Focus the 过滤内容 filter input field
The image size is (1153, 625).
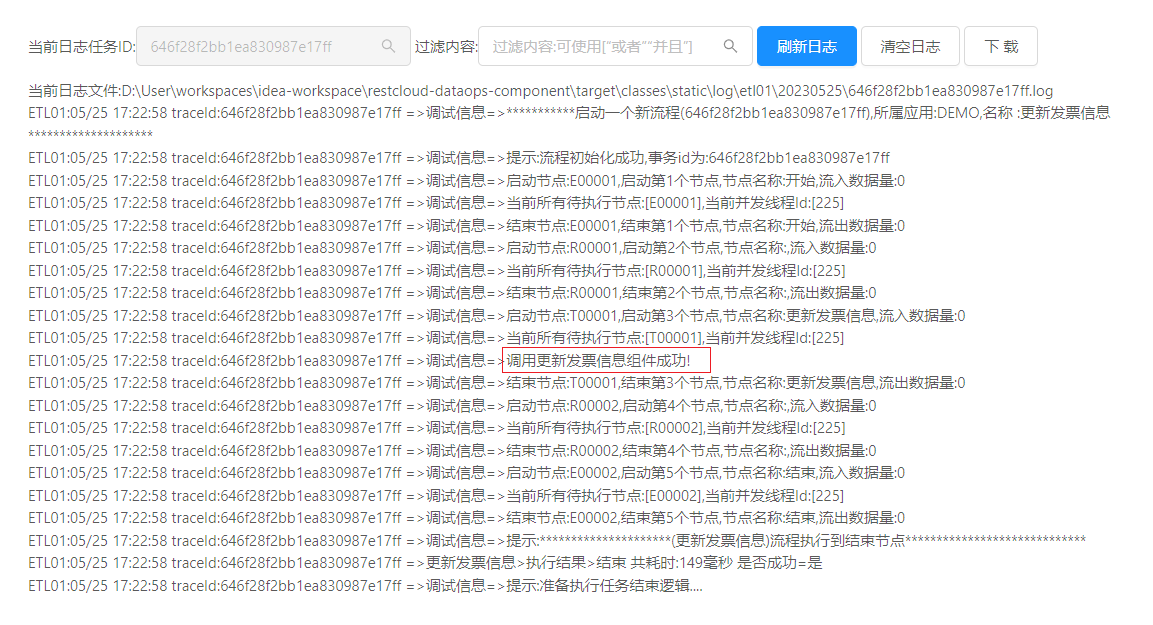coord(604,46)
